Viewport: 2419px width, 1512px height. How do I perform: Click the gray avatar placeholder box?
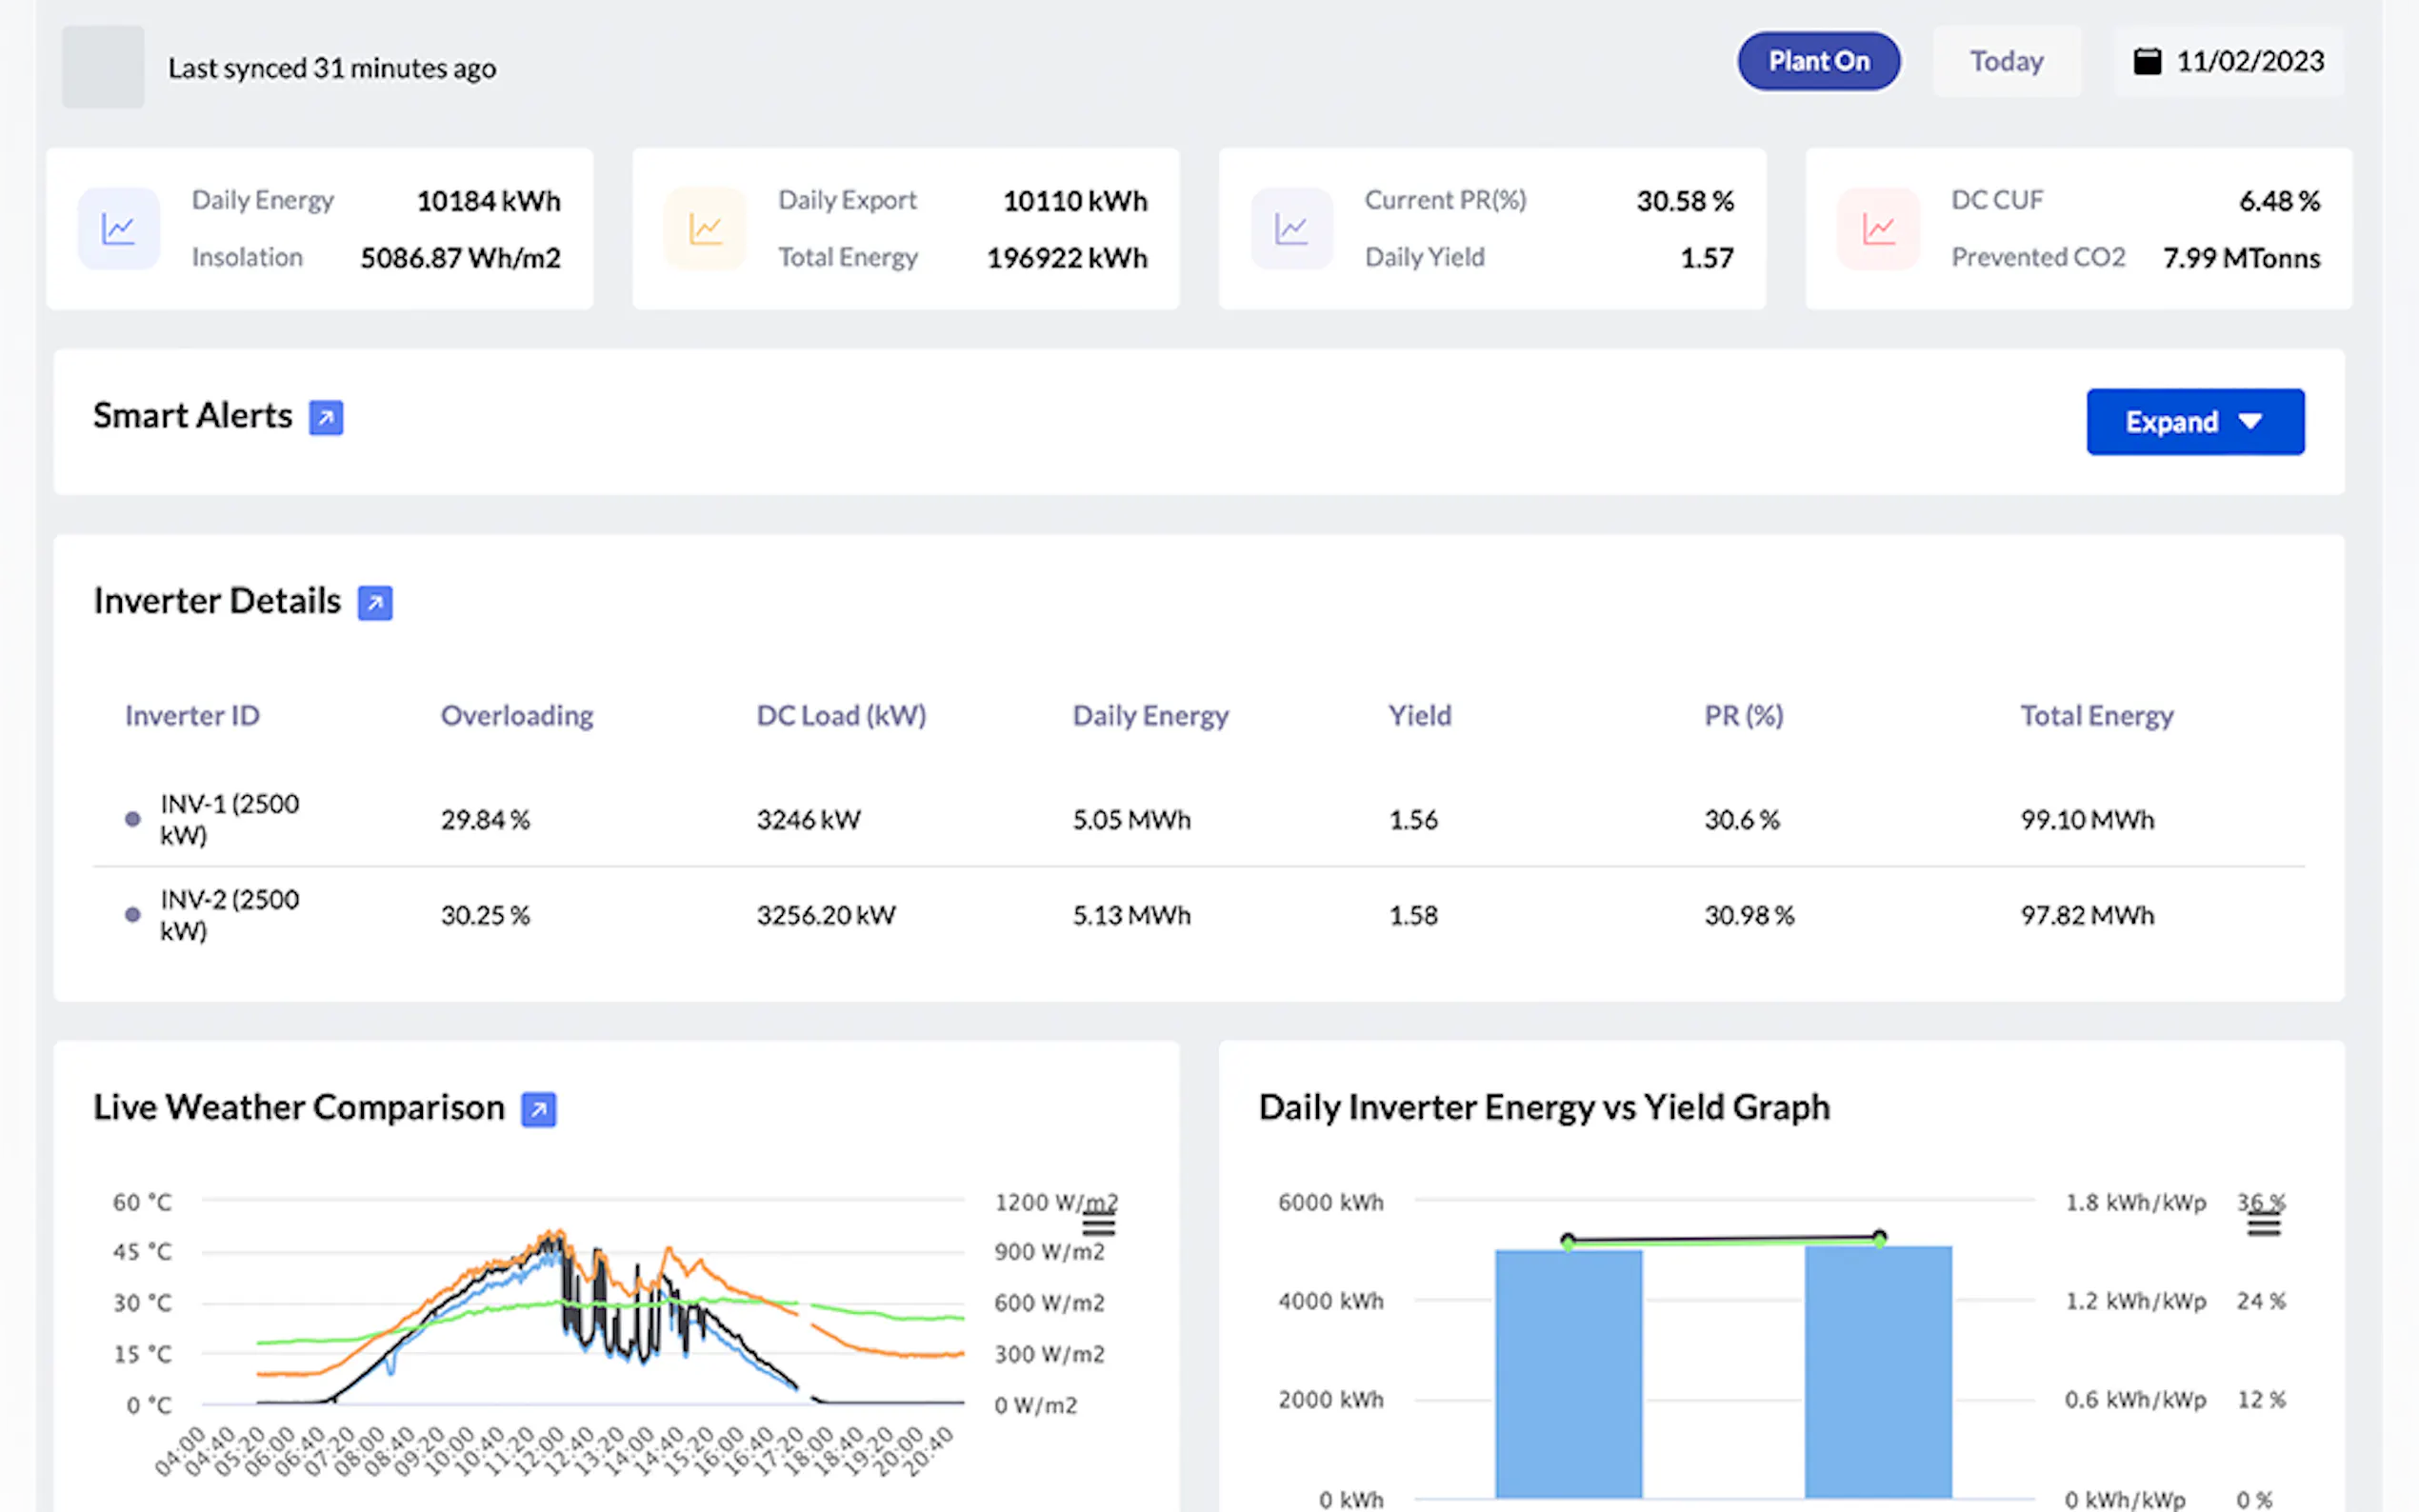pos(103,67)
